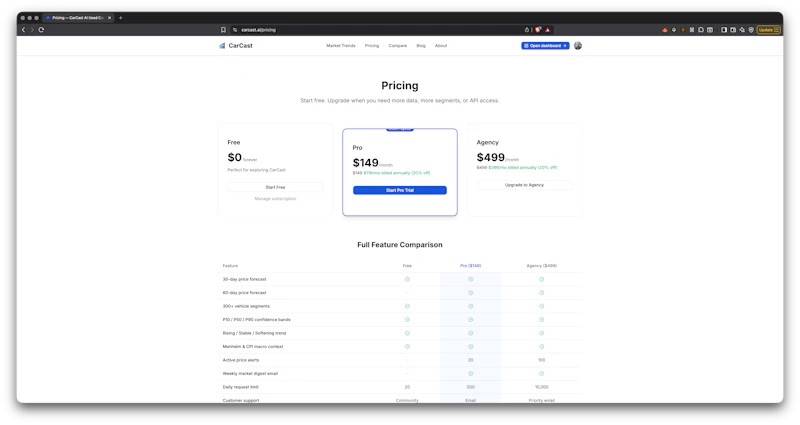The height and width of the screenshot is (425, 800).
Task: Visit the About nav page
Action: point(441,46)
